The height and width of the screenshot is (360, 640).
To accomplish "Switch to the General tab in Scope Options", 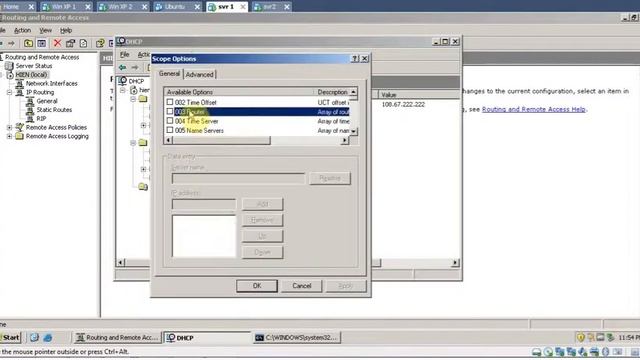I will click(169, 74).
